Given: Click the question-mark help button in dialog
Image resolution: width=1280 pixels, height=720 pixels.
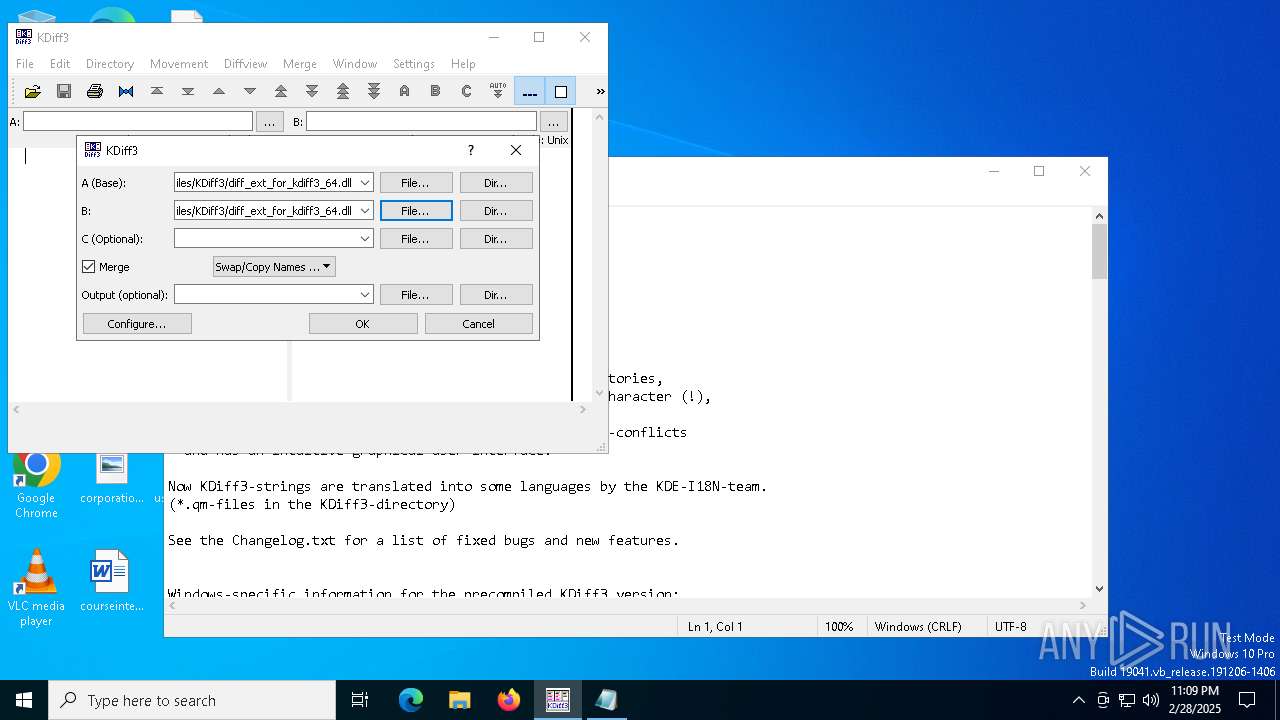Looking at the screenshot, I should pos(471,150).
